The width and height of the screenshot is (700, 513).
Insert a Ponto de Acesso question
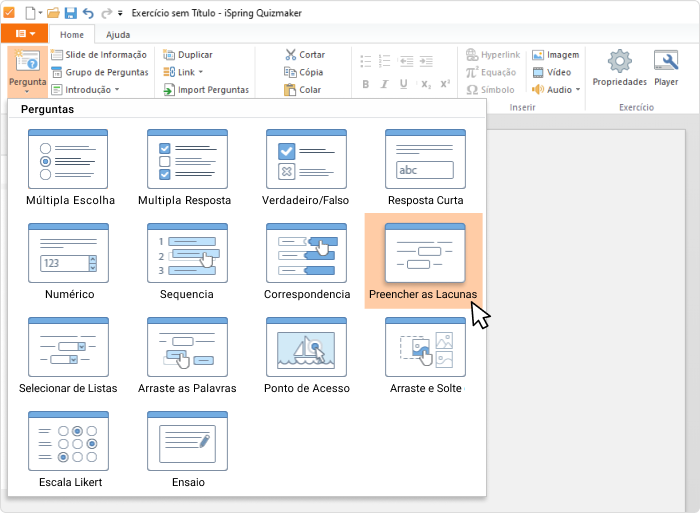point(306,355)
